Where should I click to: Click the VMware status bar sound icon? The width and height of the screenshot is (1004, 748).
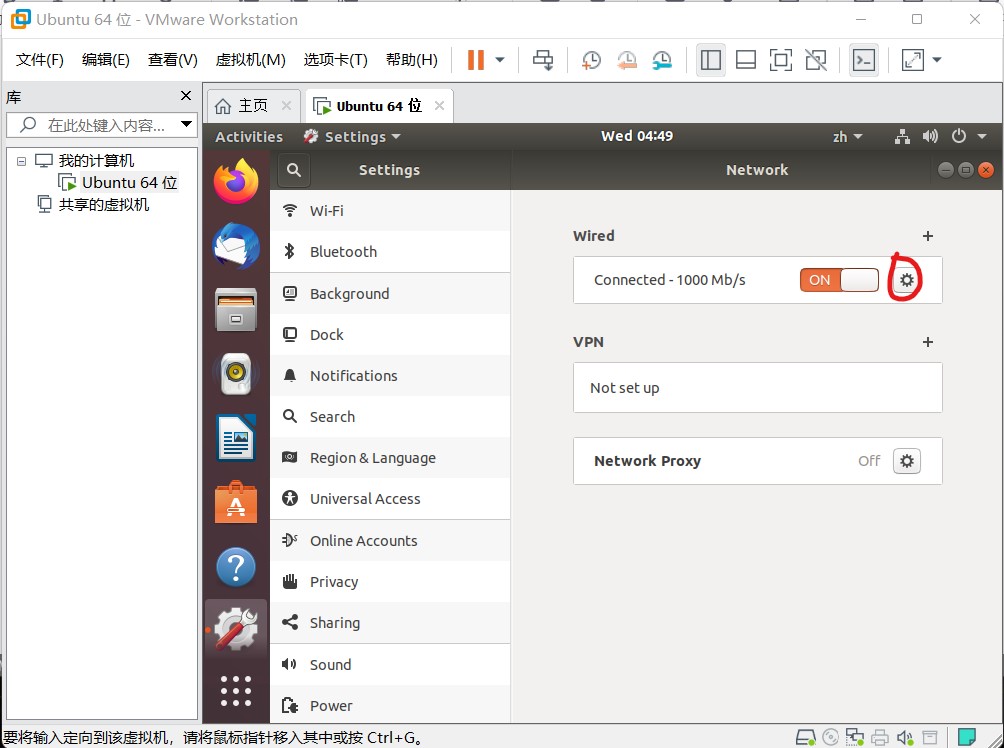pyautogui.click(x=905, y=738)
